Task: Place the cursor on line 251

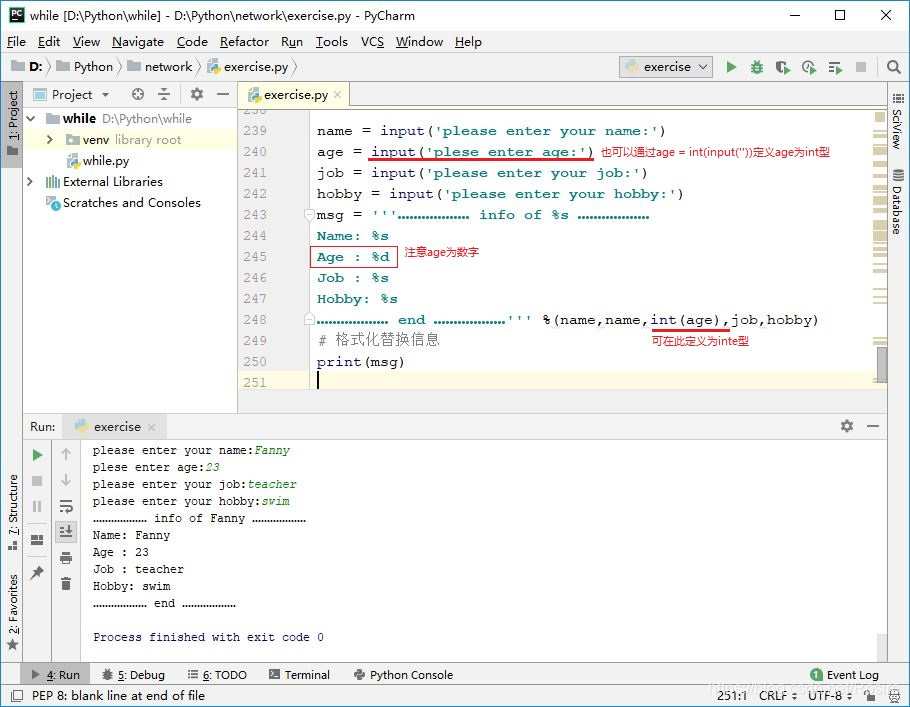Action: coord(592,381)
